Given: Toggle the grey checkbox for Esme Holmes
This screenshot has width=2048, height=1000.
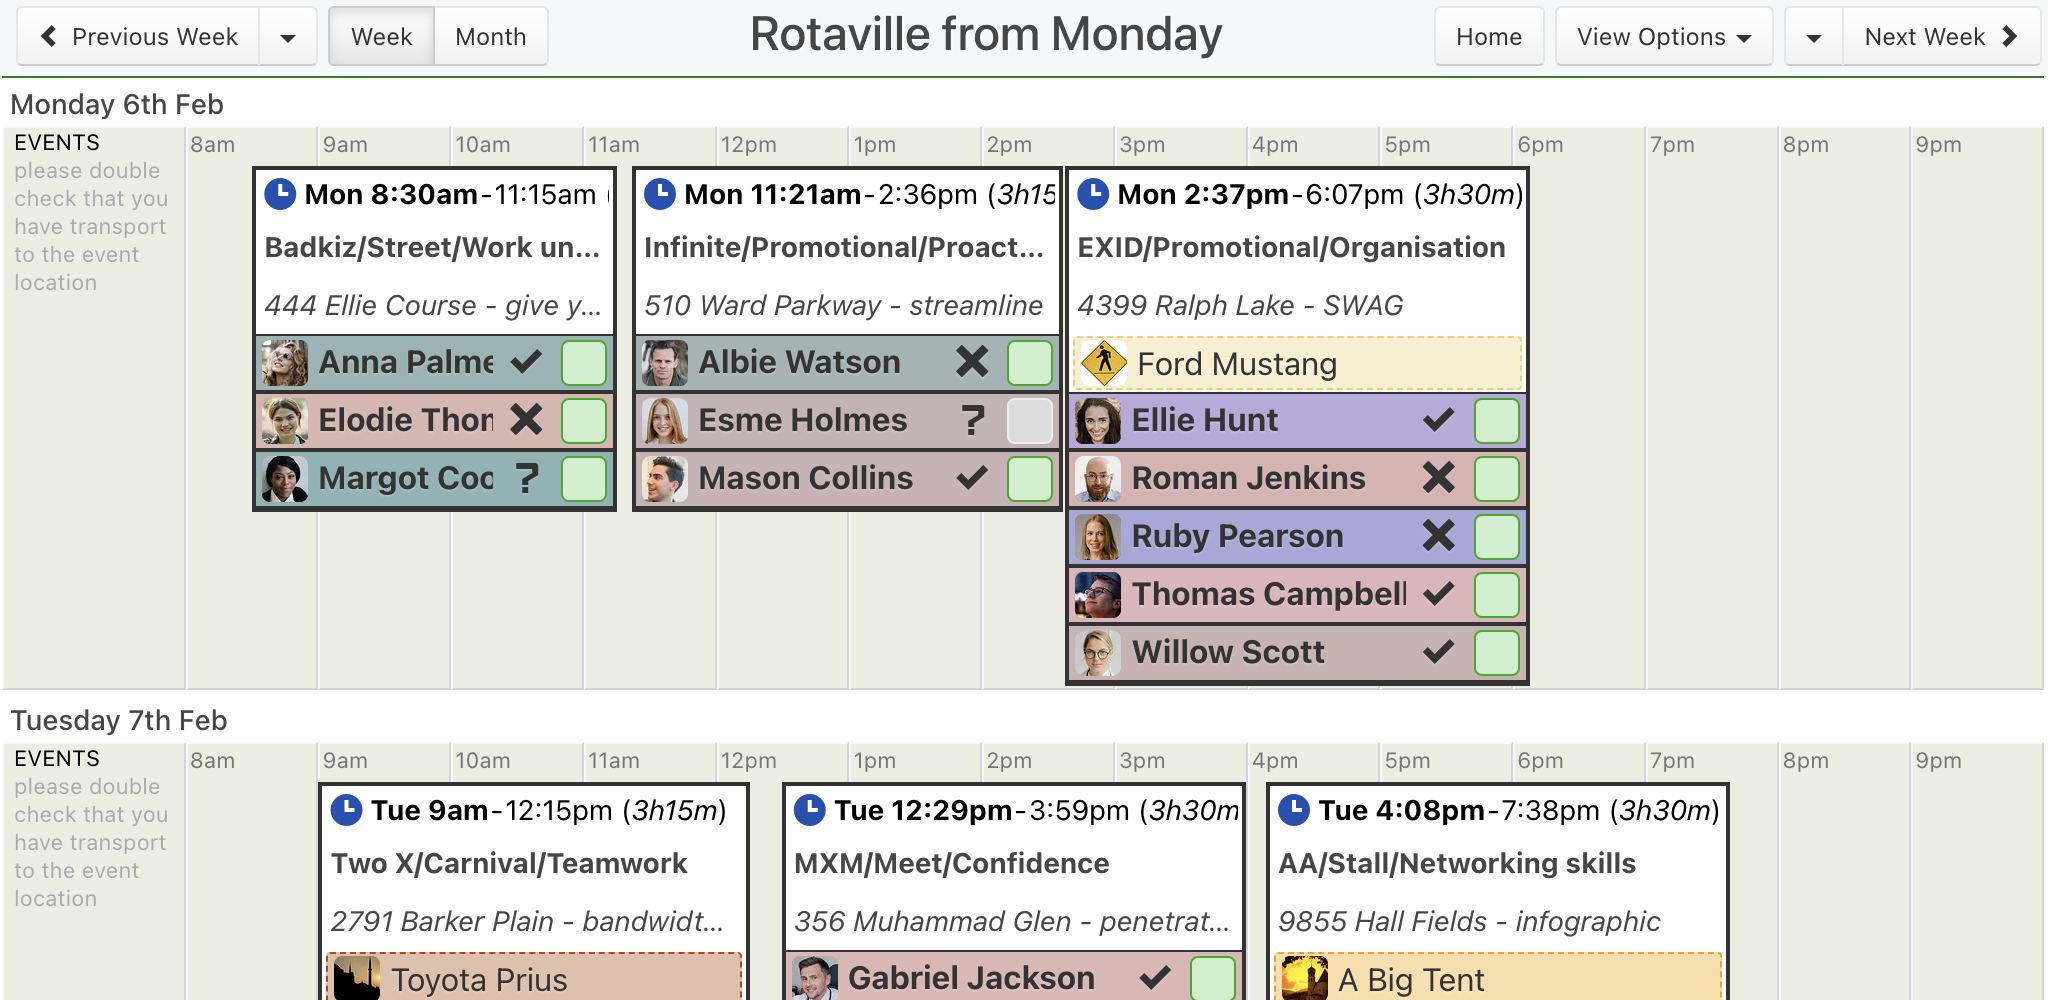Looking at the screenshot, I should coord(1029,420).
